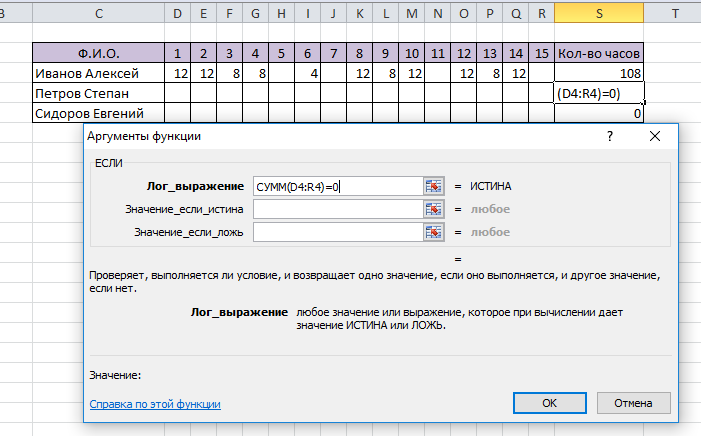Select column G header
This screenshot has height=436, width=701.
(255, 13)
